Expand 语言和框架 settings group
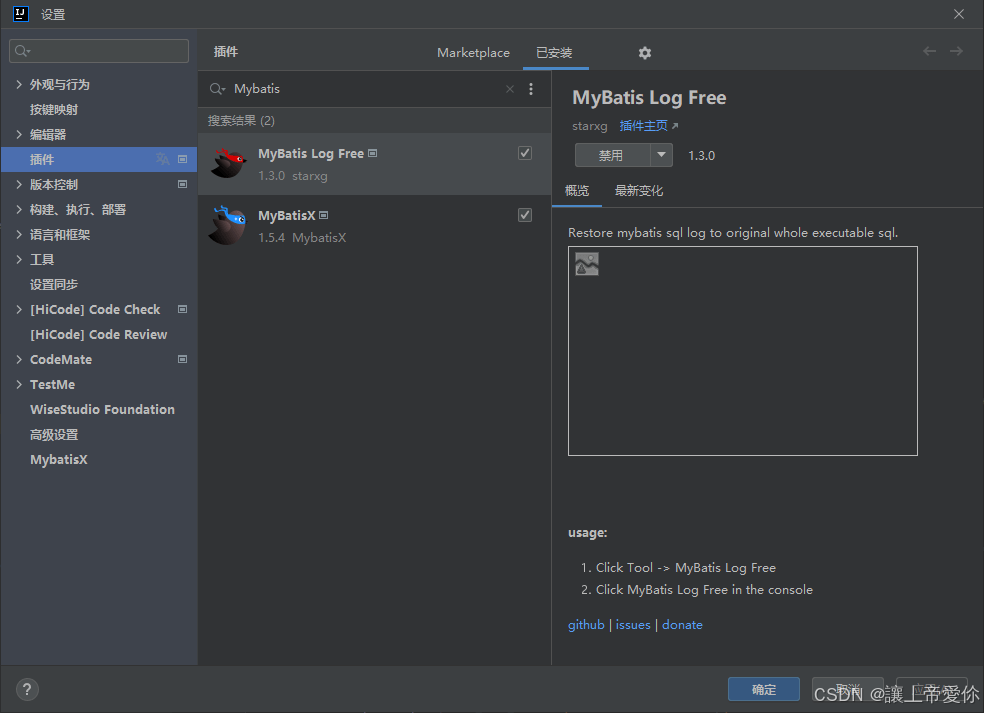 [x=19, y=235]
